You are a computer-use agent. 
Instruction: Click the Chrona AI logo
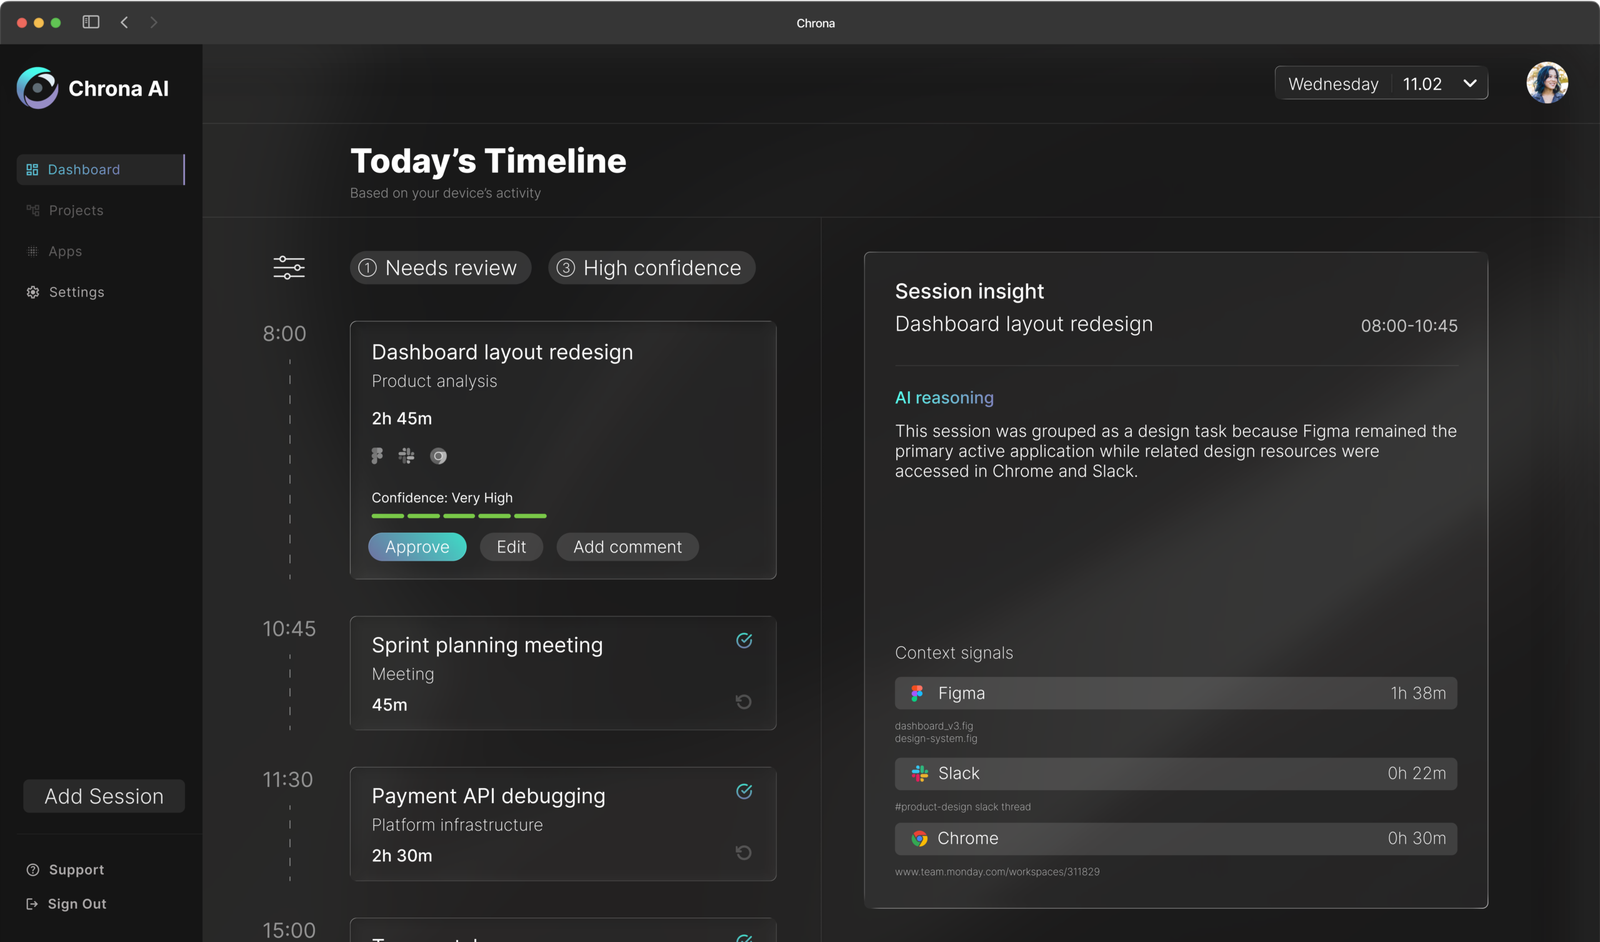coord(38,88)
